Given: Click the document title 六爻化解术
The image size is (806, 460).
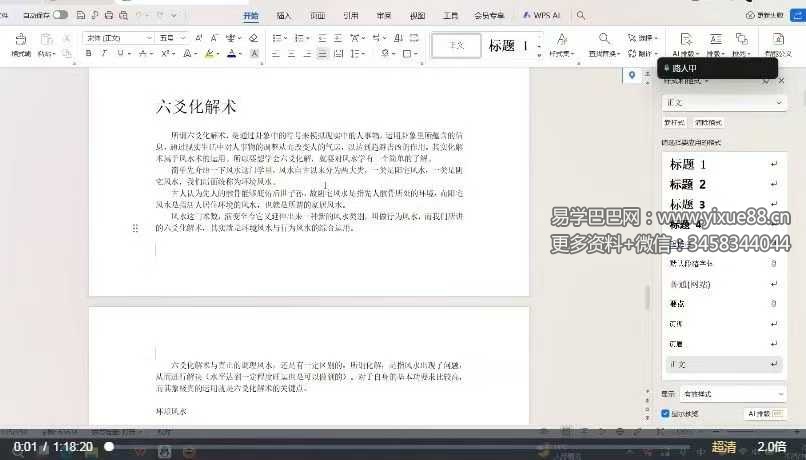Looking at the screenshot, I should click(196, 107).
